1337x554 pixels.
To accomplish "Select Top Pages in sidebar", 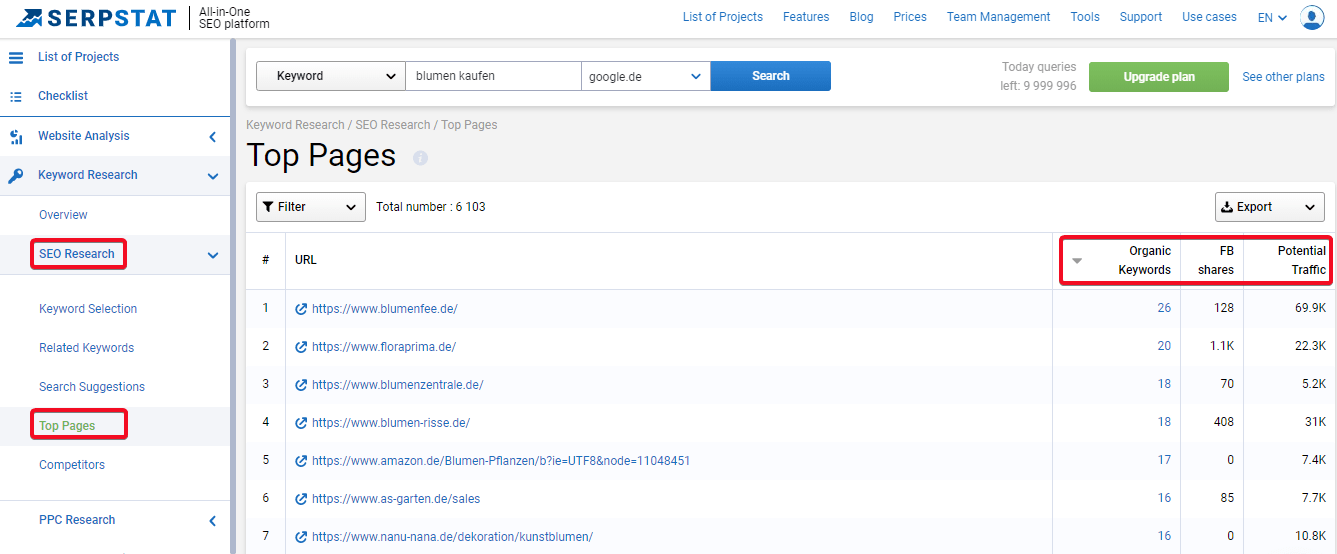I will [x=67, y=426].
